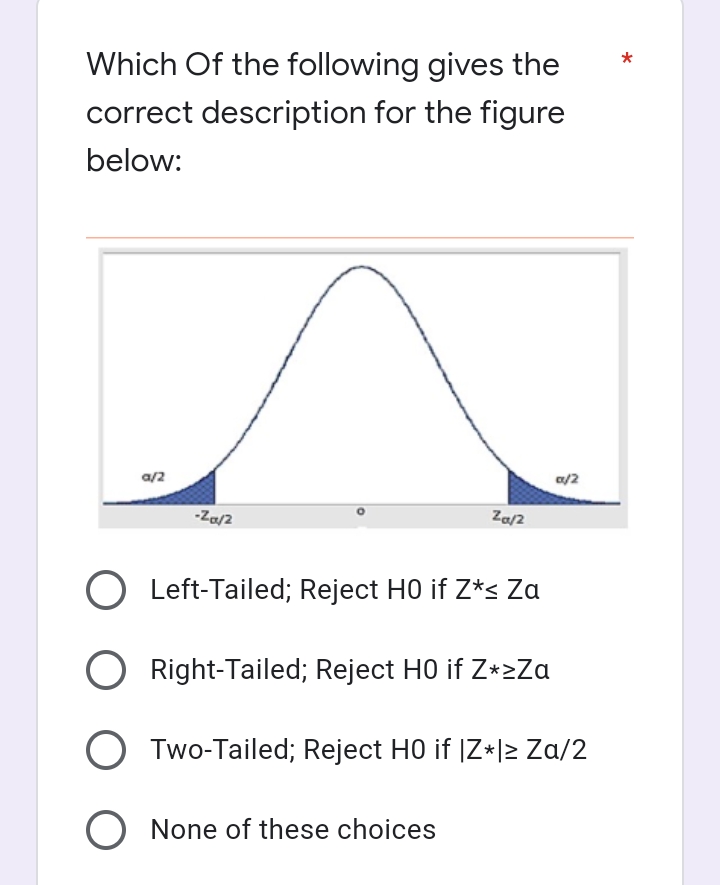
Task: Click the Two-Tailed answer text label
Action: [369, 750]
